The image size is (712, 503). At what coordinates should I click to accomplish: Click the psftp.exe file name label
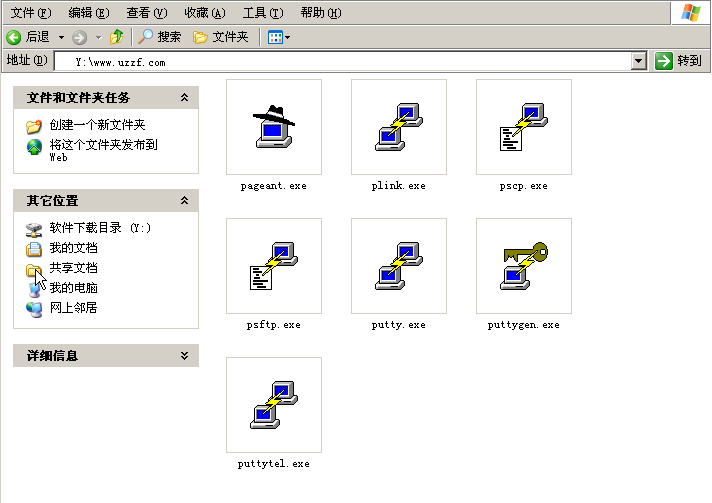pyautogui.click(x=274, y=325)
